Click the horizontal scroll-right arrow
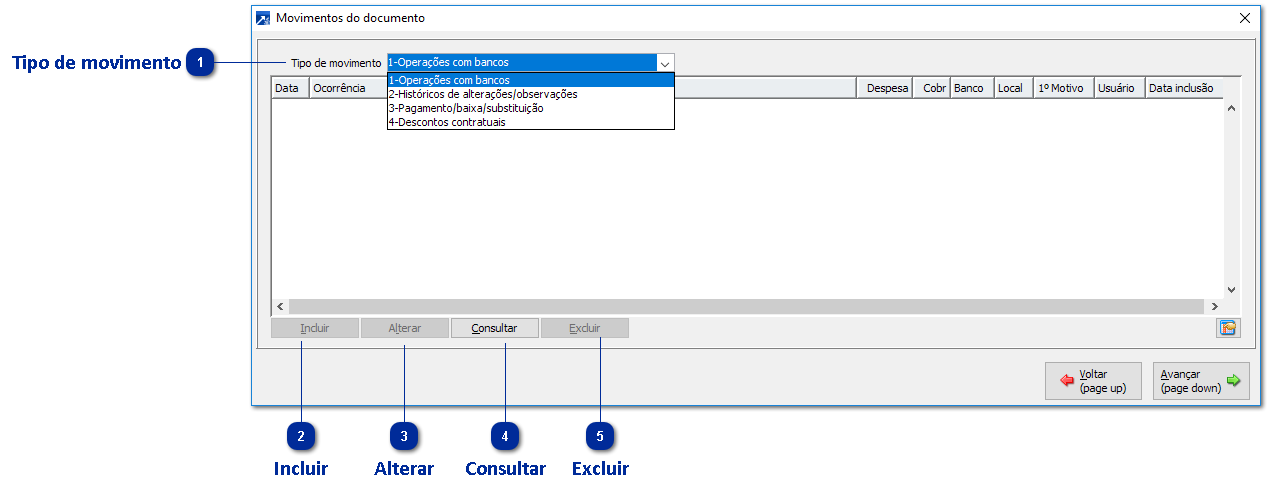The width and height of the screenshot is (1274, 497). point(1215,306)
